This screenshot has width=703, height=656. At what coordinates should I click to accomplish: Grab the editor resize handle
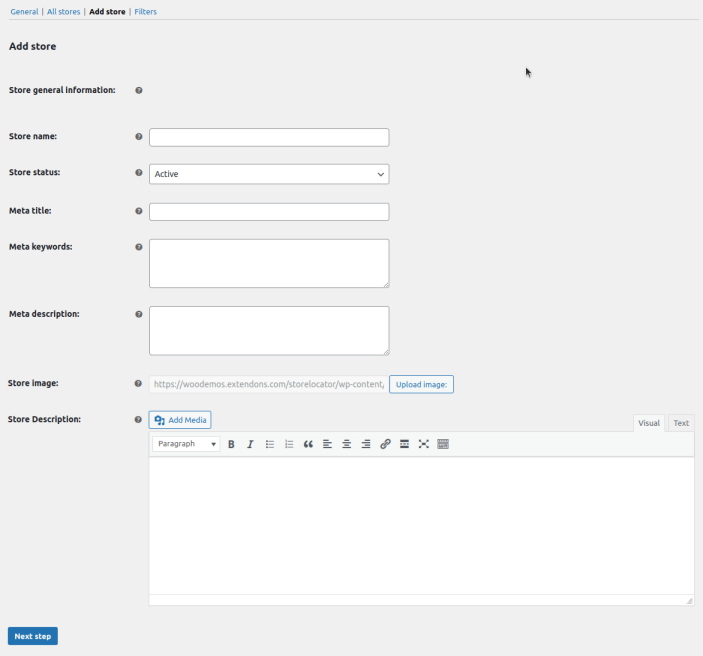pos(690,601)
